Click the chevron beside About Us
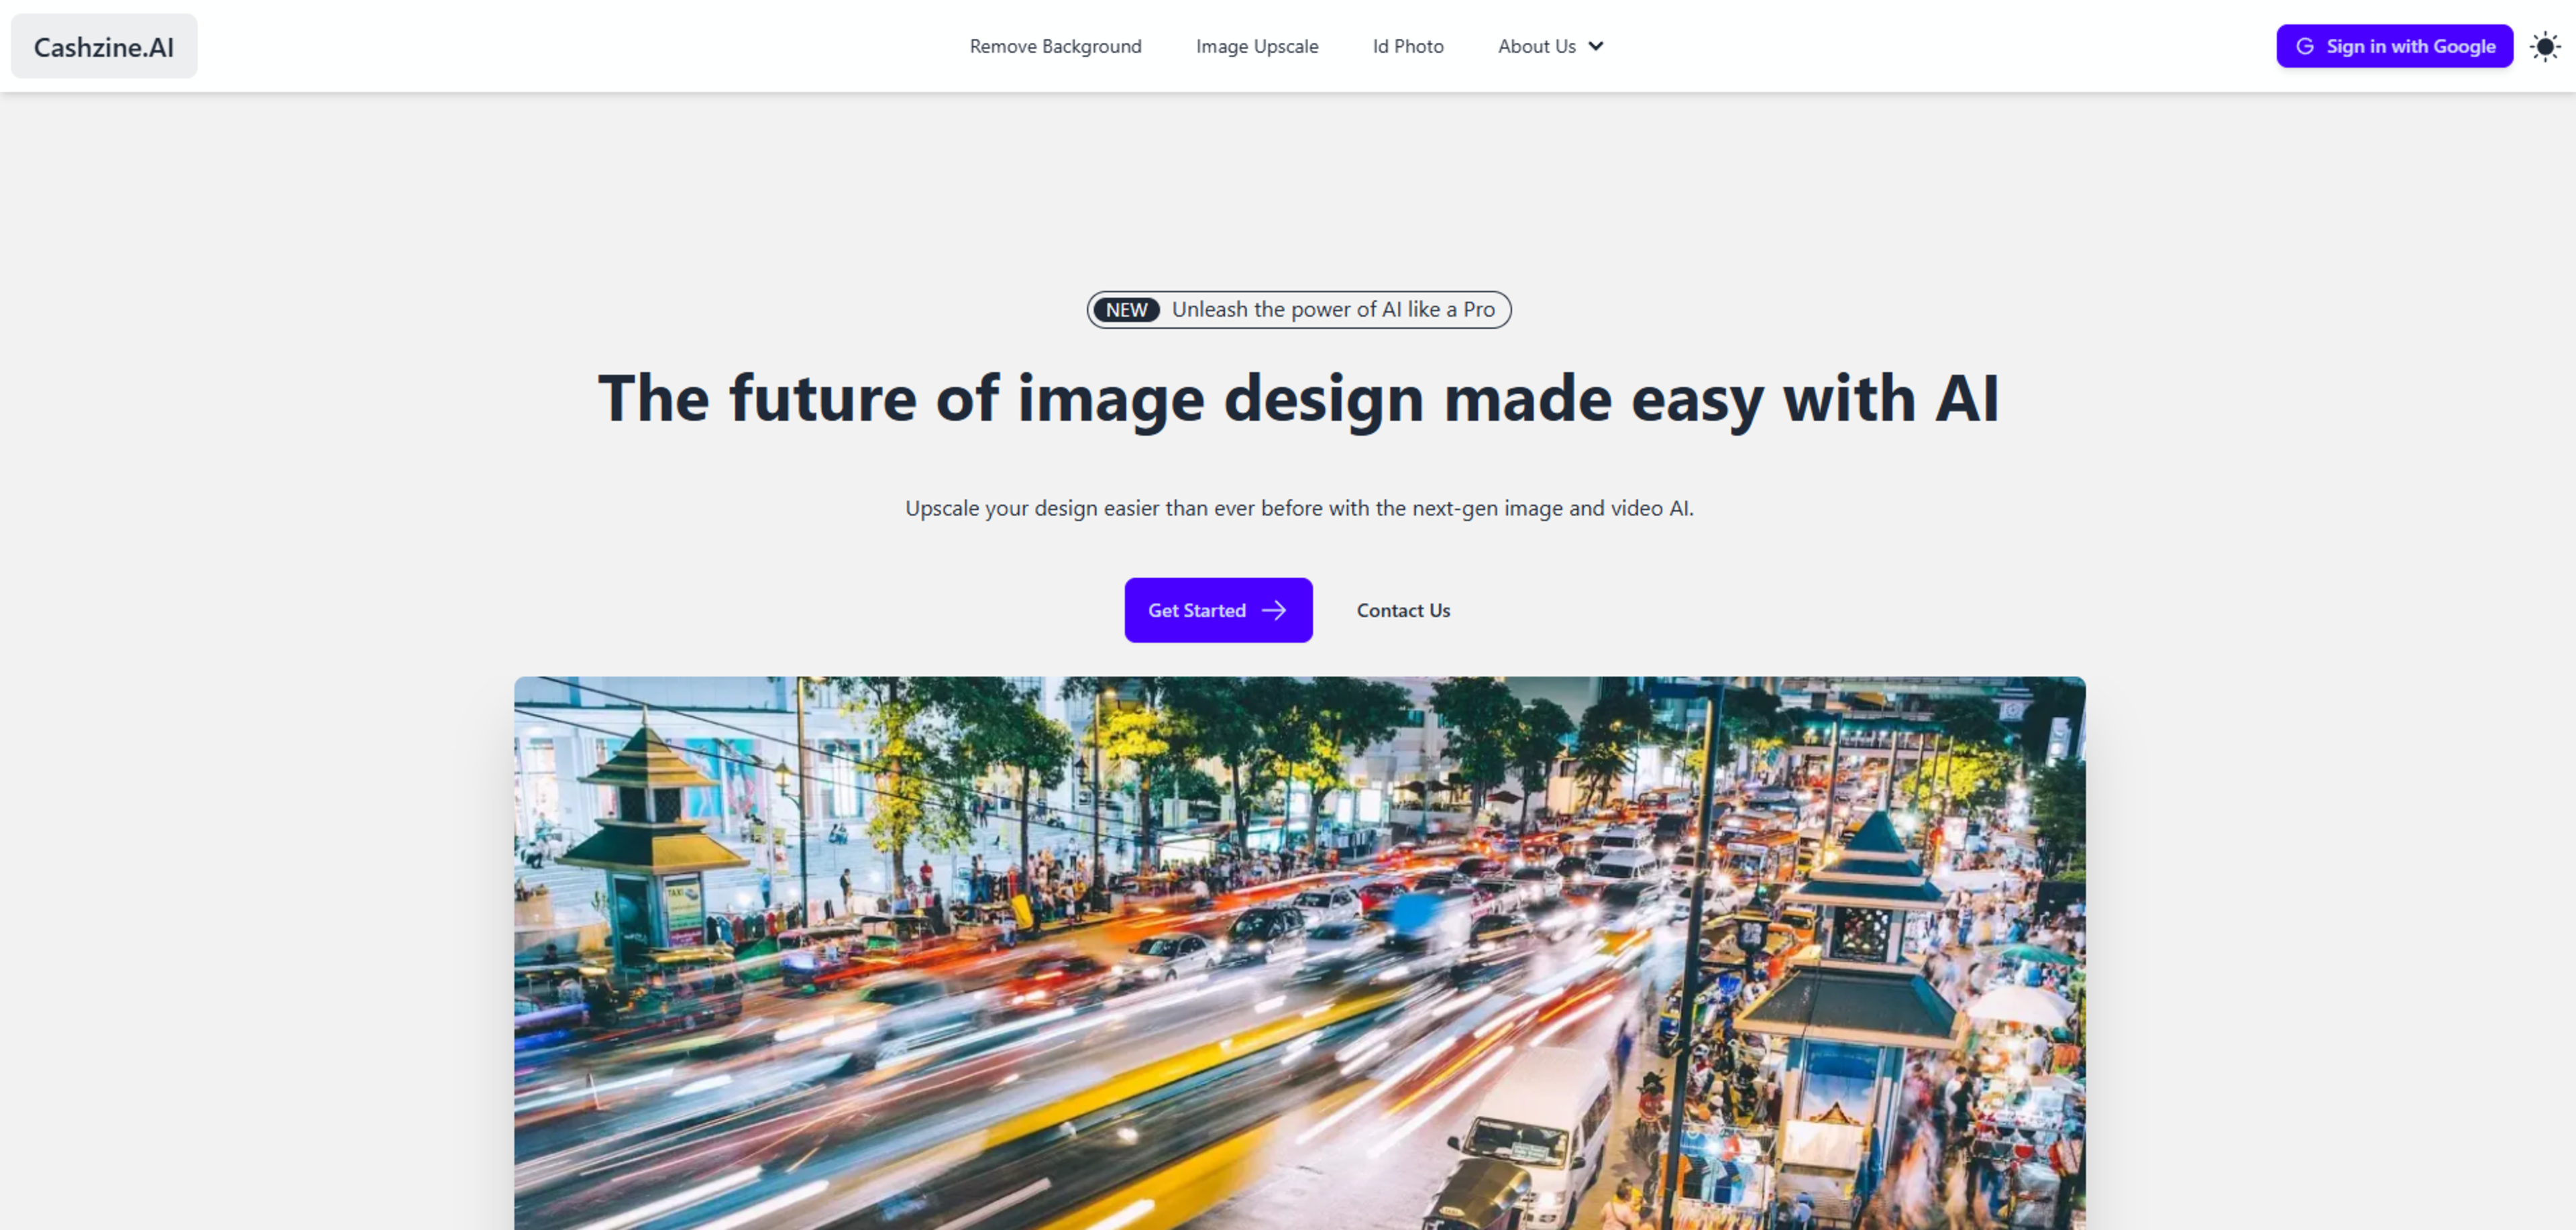2576x1230 pixels. coord(1596,46)
